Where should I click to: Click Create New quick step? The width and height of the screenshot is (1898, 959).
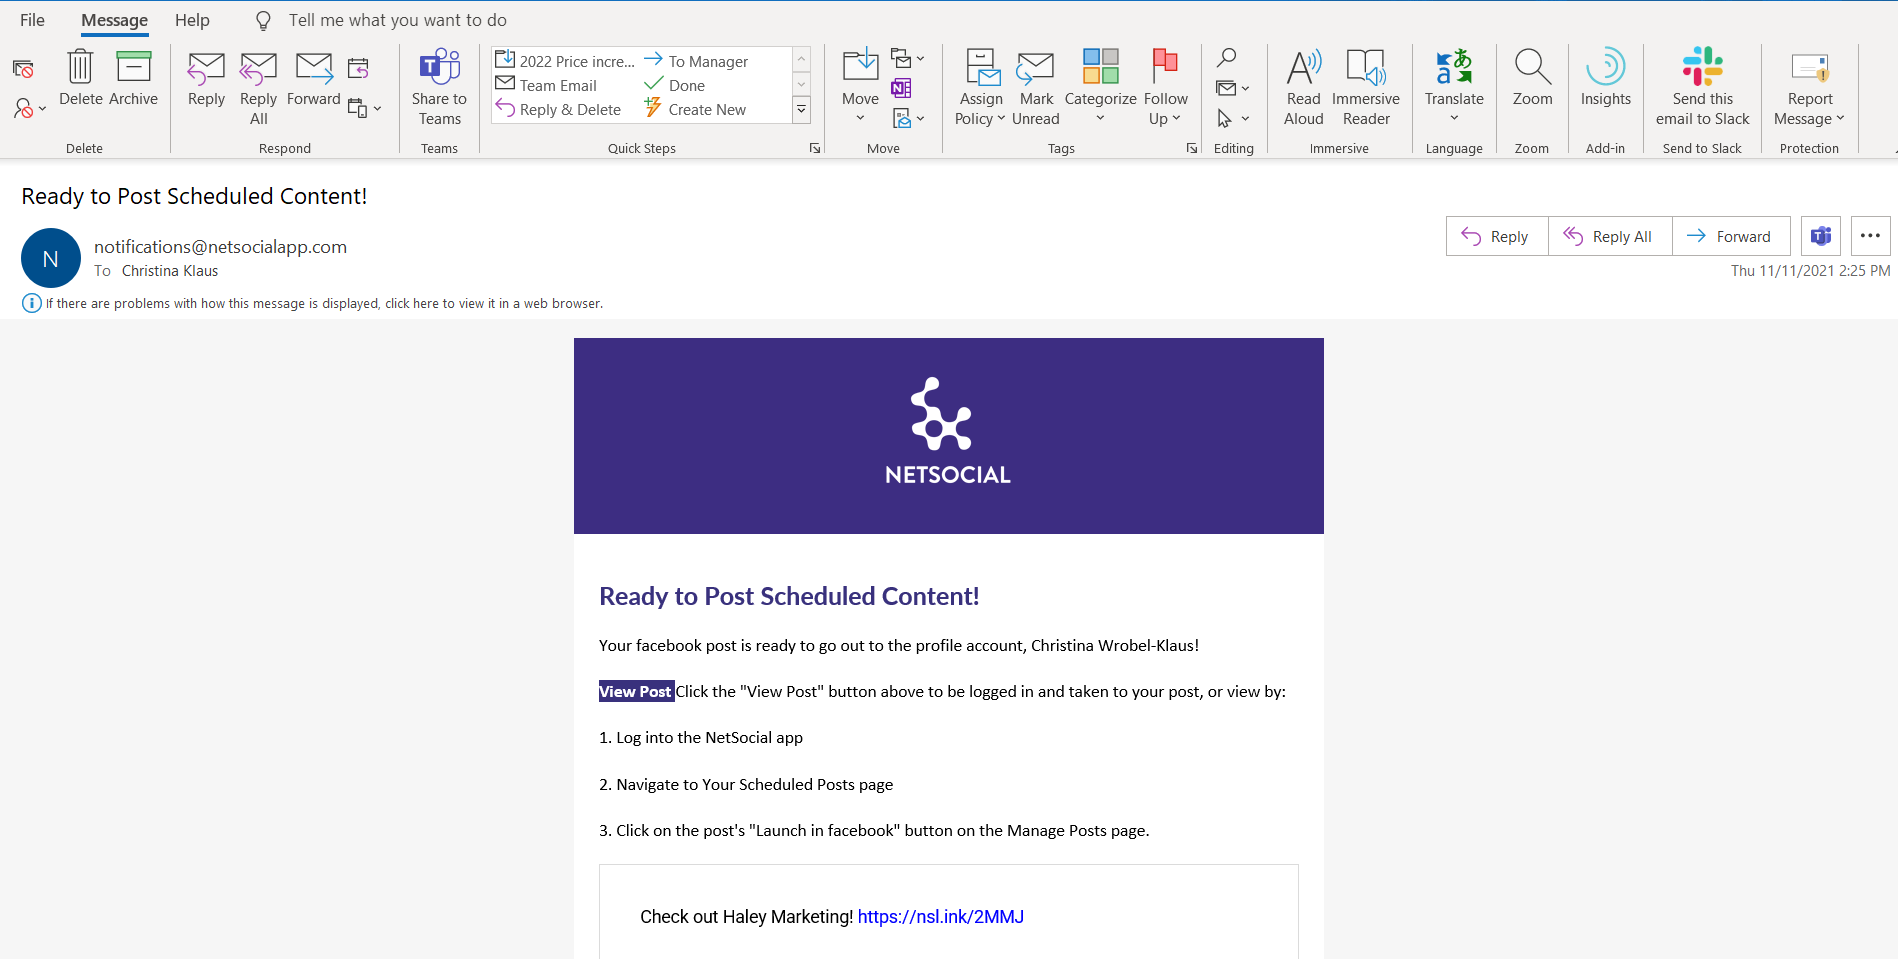click(x=695, y=109)
